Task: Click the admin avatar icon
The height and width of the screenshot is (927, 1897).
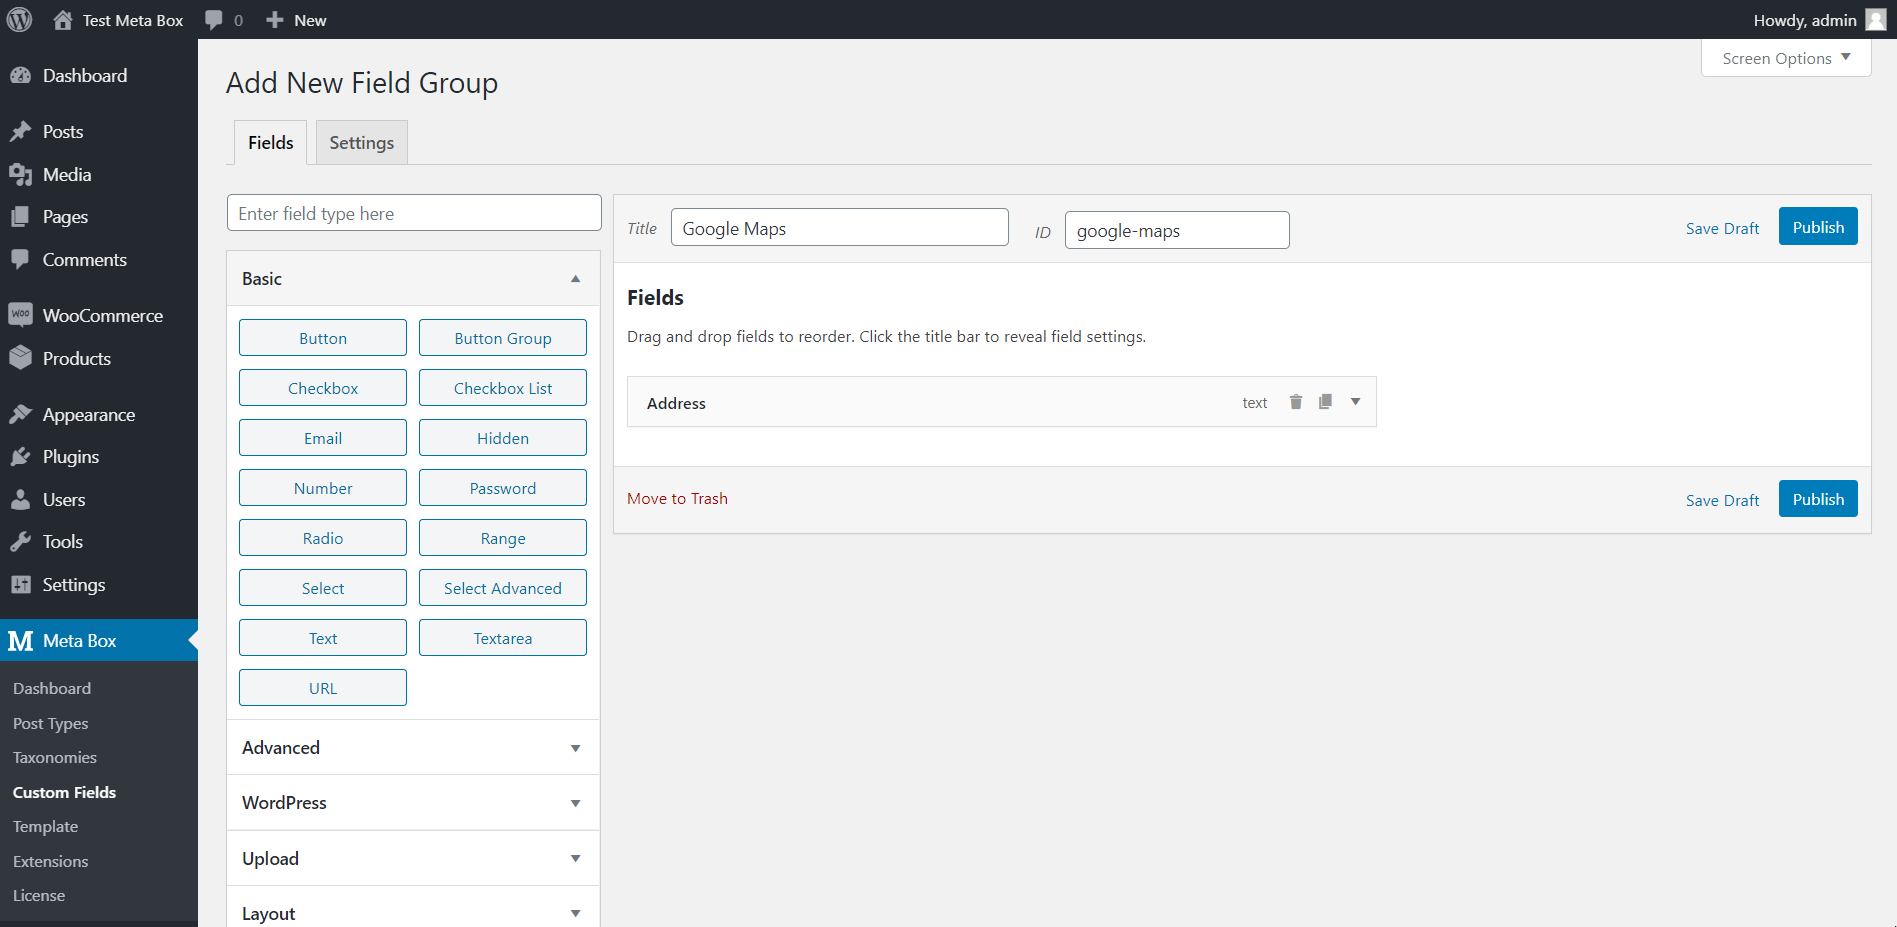Action: tap(1876, 20)
